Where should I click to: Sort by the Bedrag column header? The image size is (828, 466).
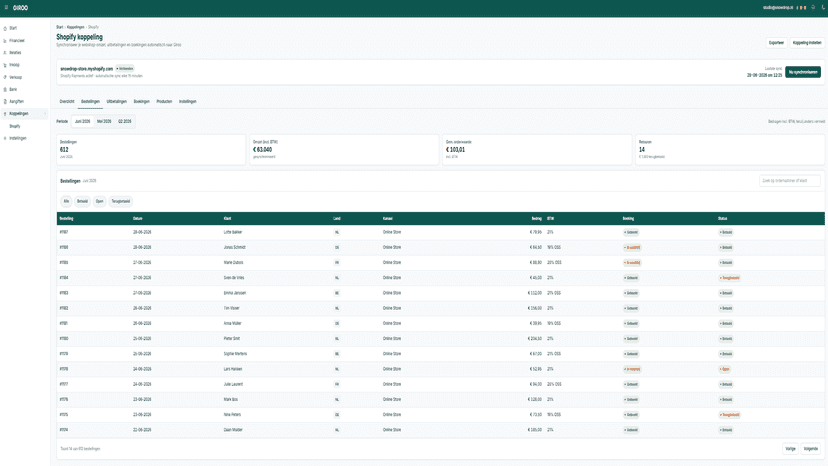pyautogui.click(x=537, y=219)
